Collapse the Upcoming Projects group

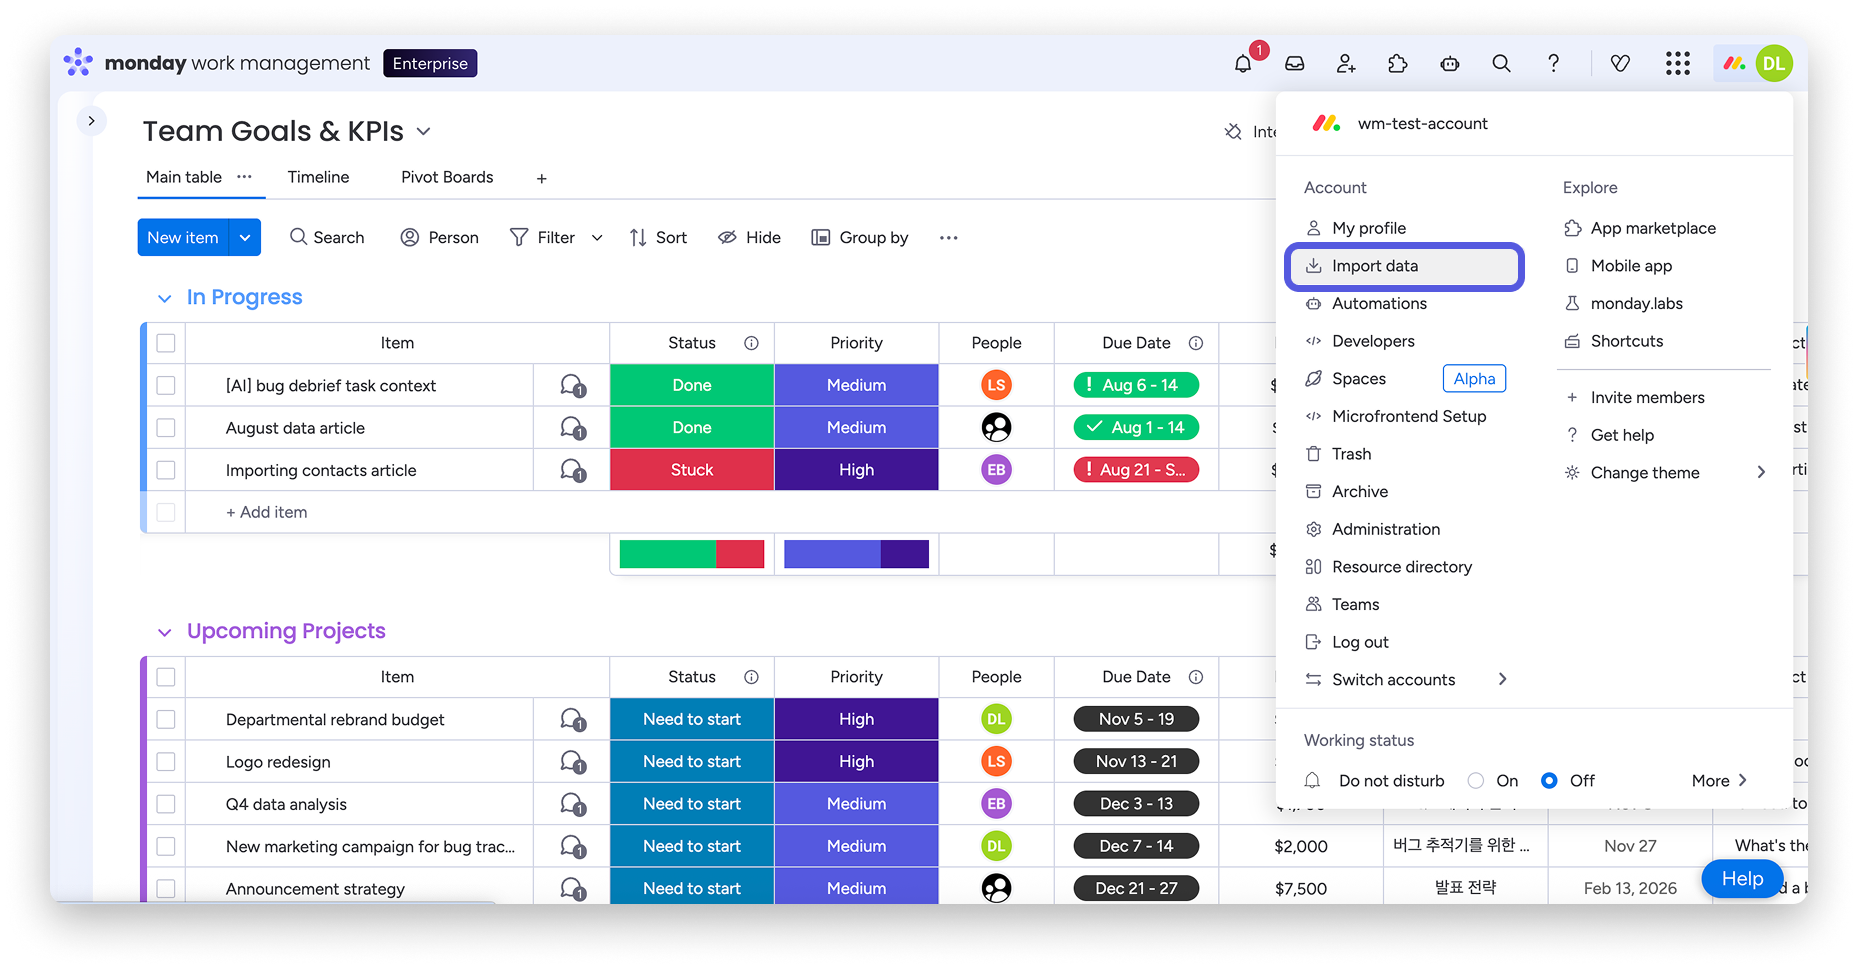click(165, 632)
